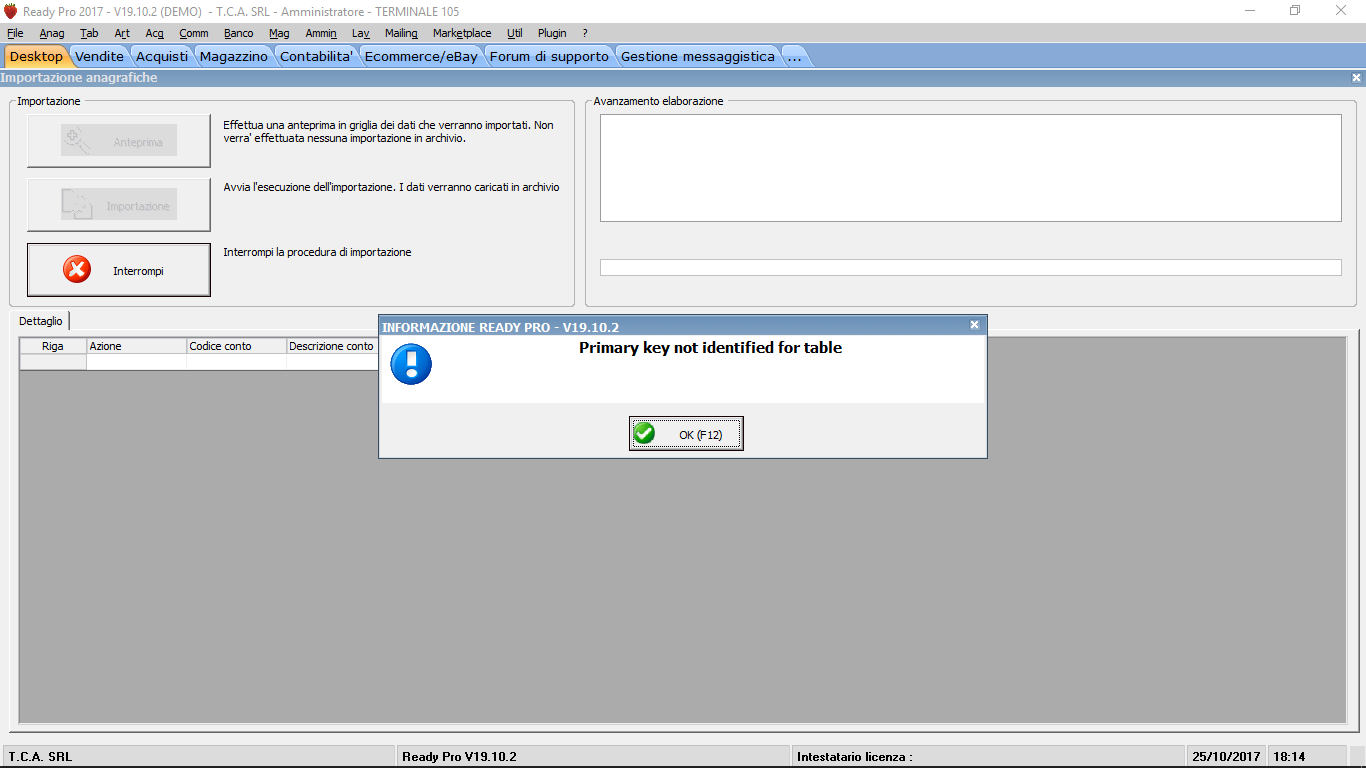Image resolution: width=1366 pixels, height=768 pixels.
Task: Click the red X icon on Interrompi
Action: pyautogui.click(x=77, y=269)
